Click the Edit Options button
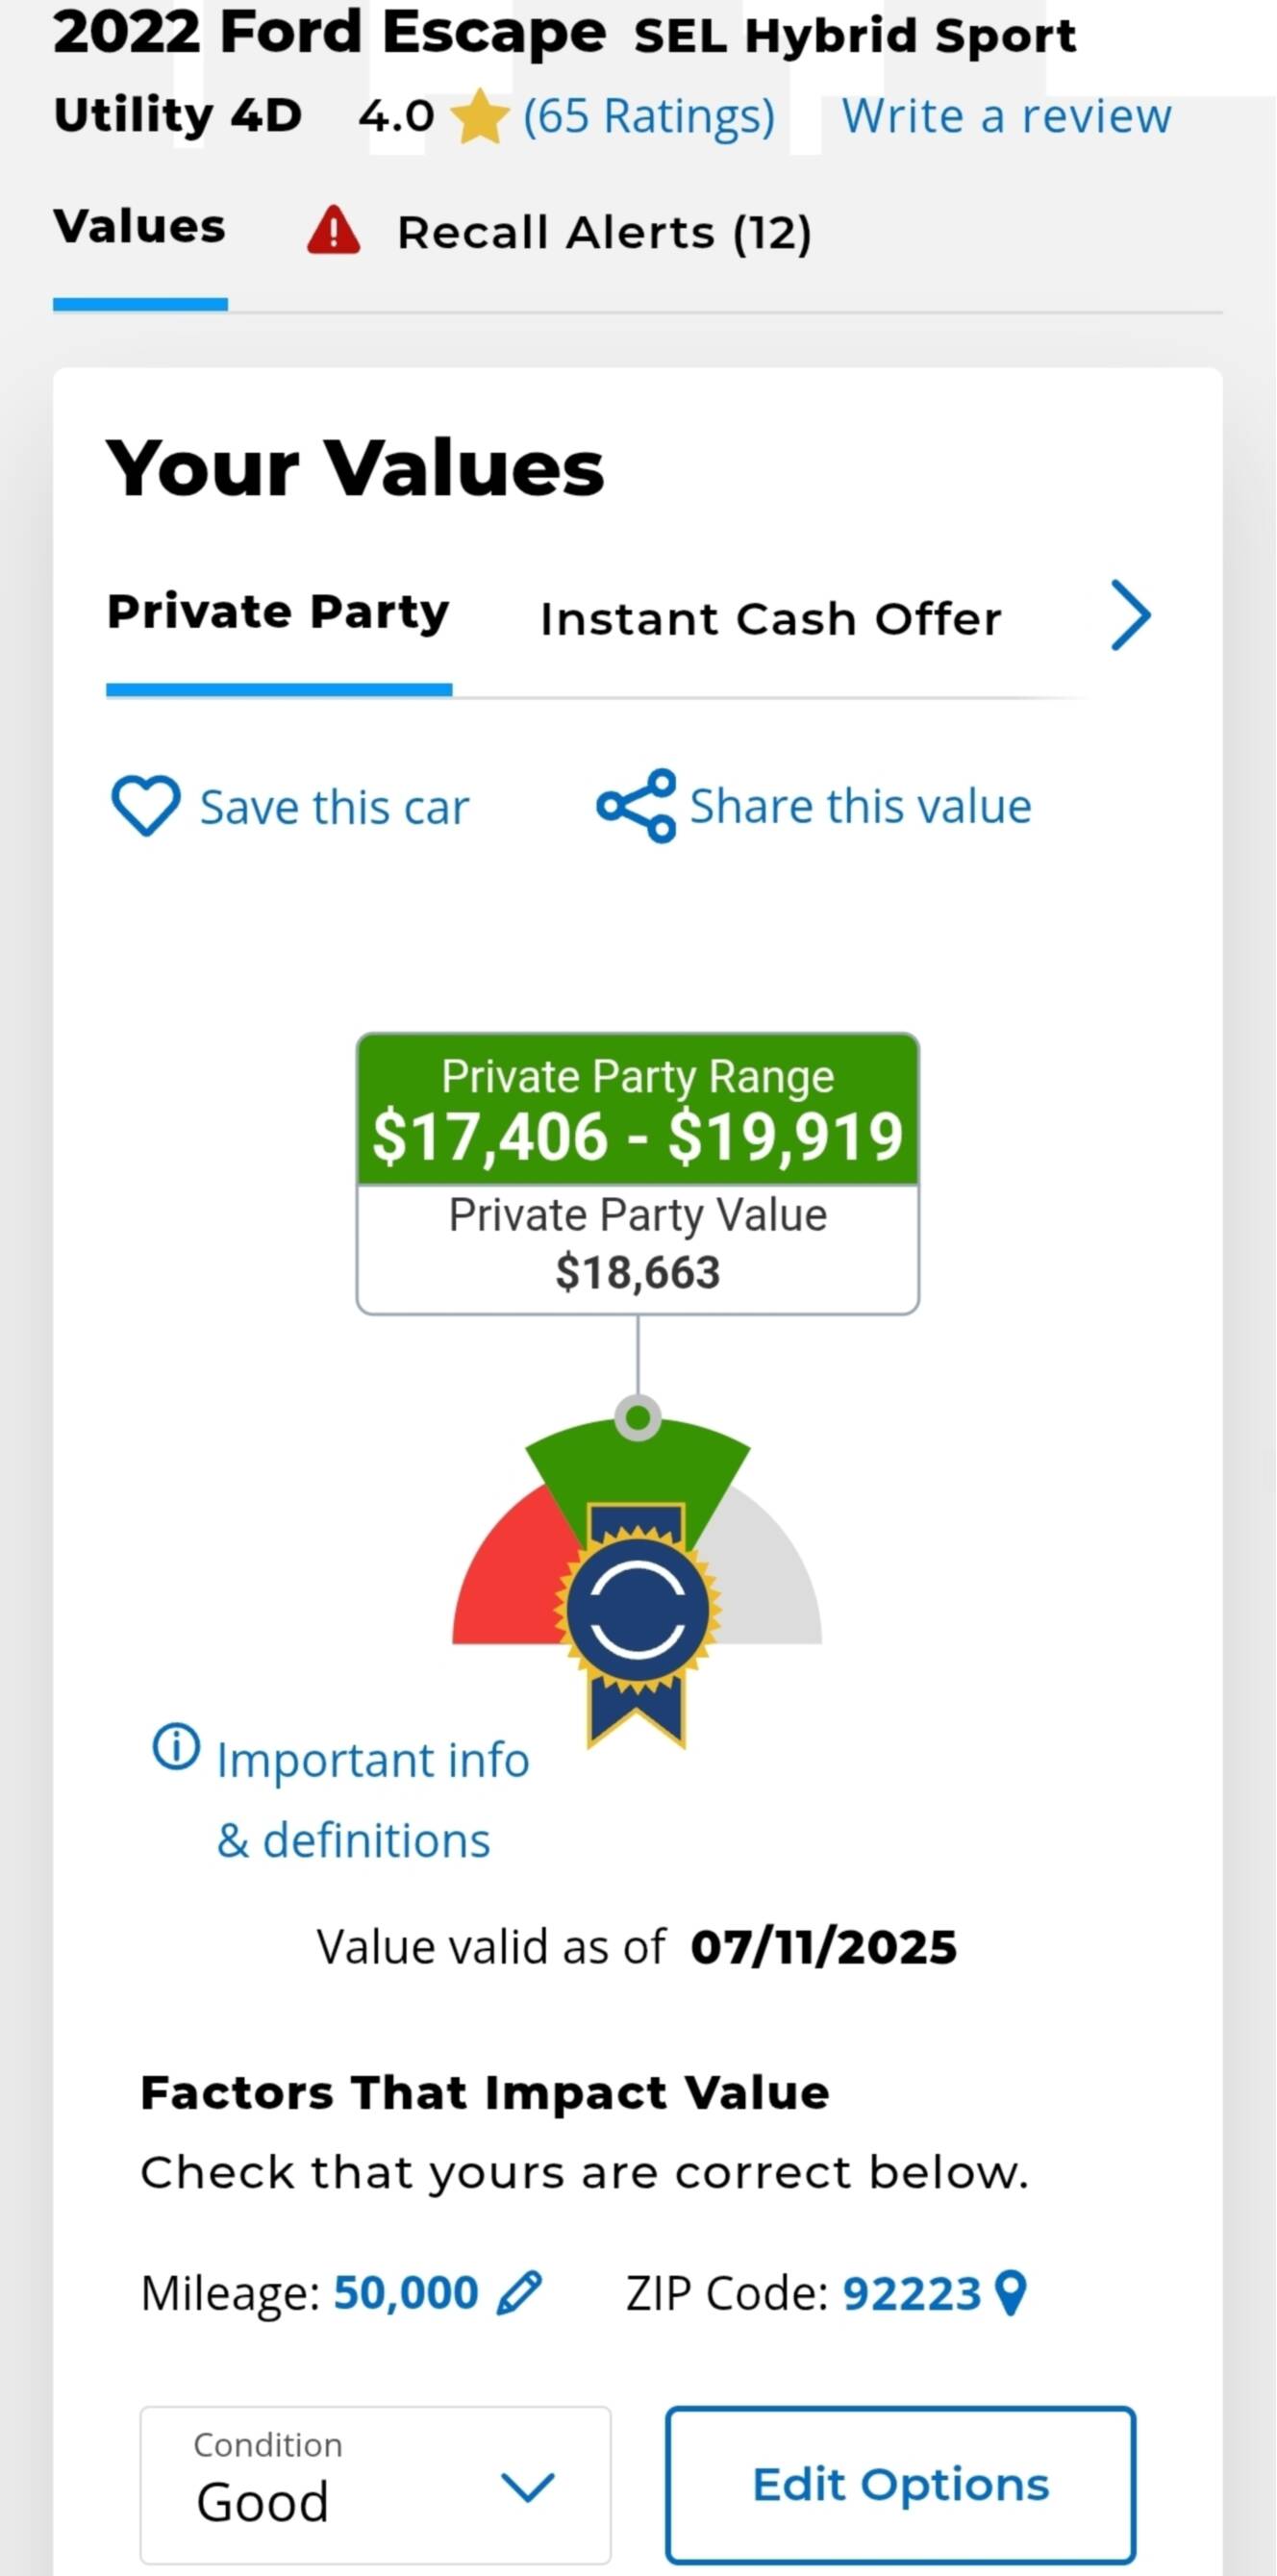This screenshot has width=1277, height=2576. pos(900,2485)
